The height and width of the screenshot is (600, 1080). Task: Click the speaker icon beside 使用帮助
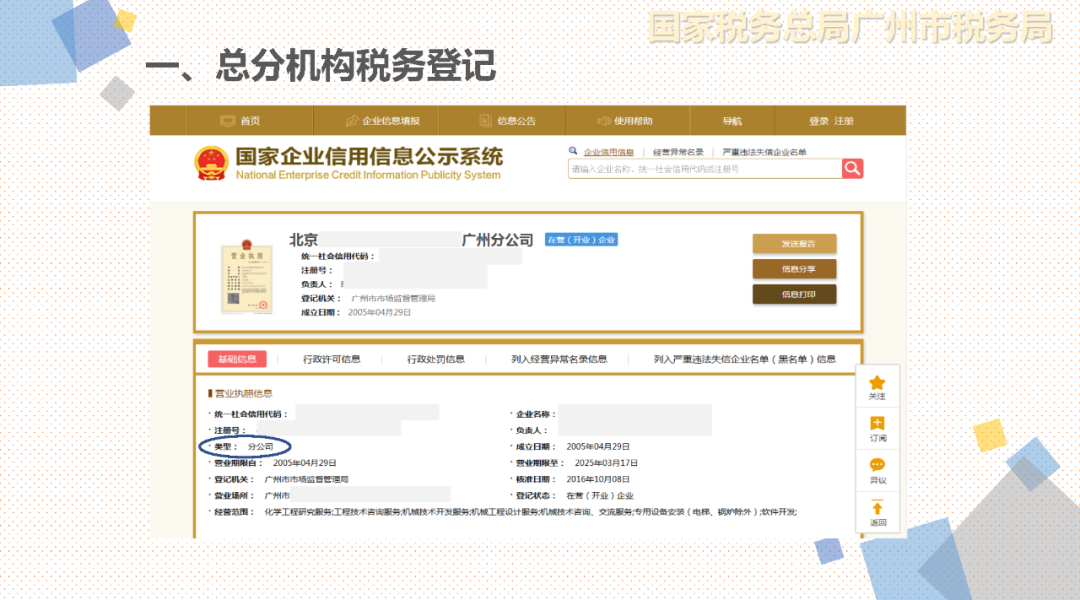603,121
